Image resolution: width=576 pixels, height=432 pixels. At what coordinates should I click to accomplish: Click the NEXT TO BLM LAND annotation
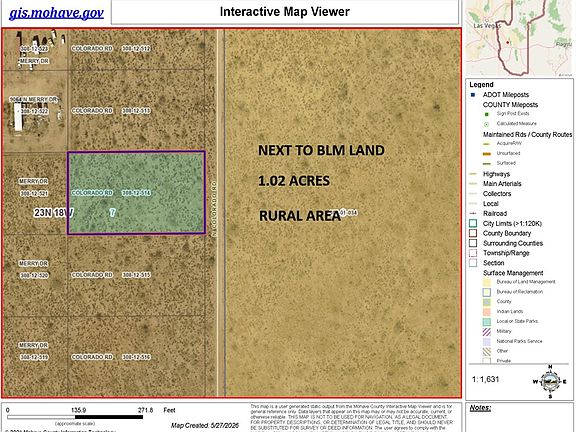click(x=321, y=151)
